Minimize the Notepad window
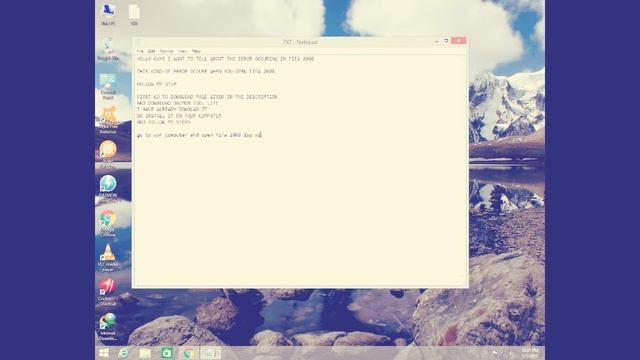Screen dimensions: 640x360 click(437, 41)
